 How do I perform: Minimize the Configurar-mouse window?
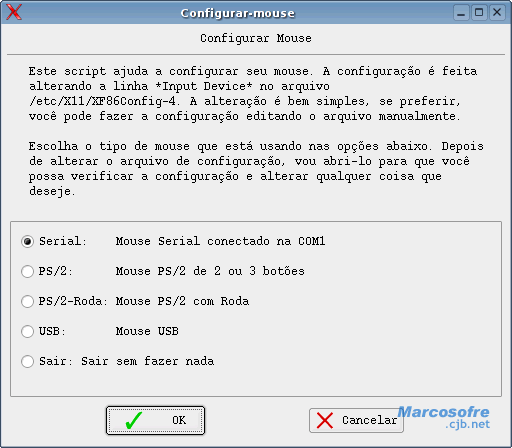(461, 13)
